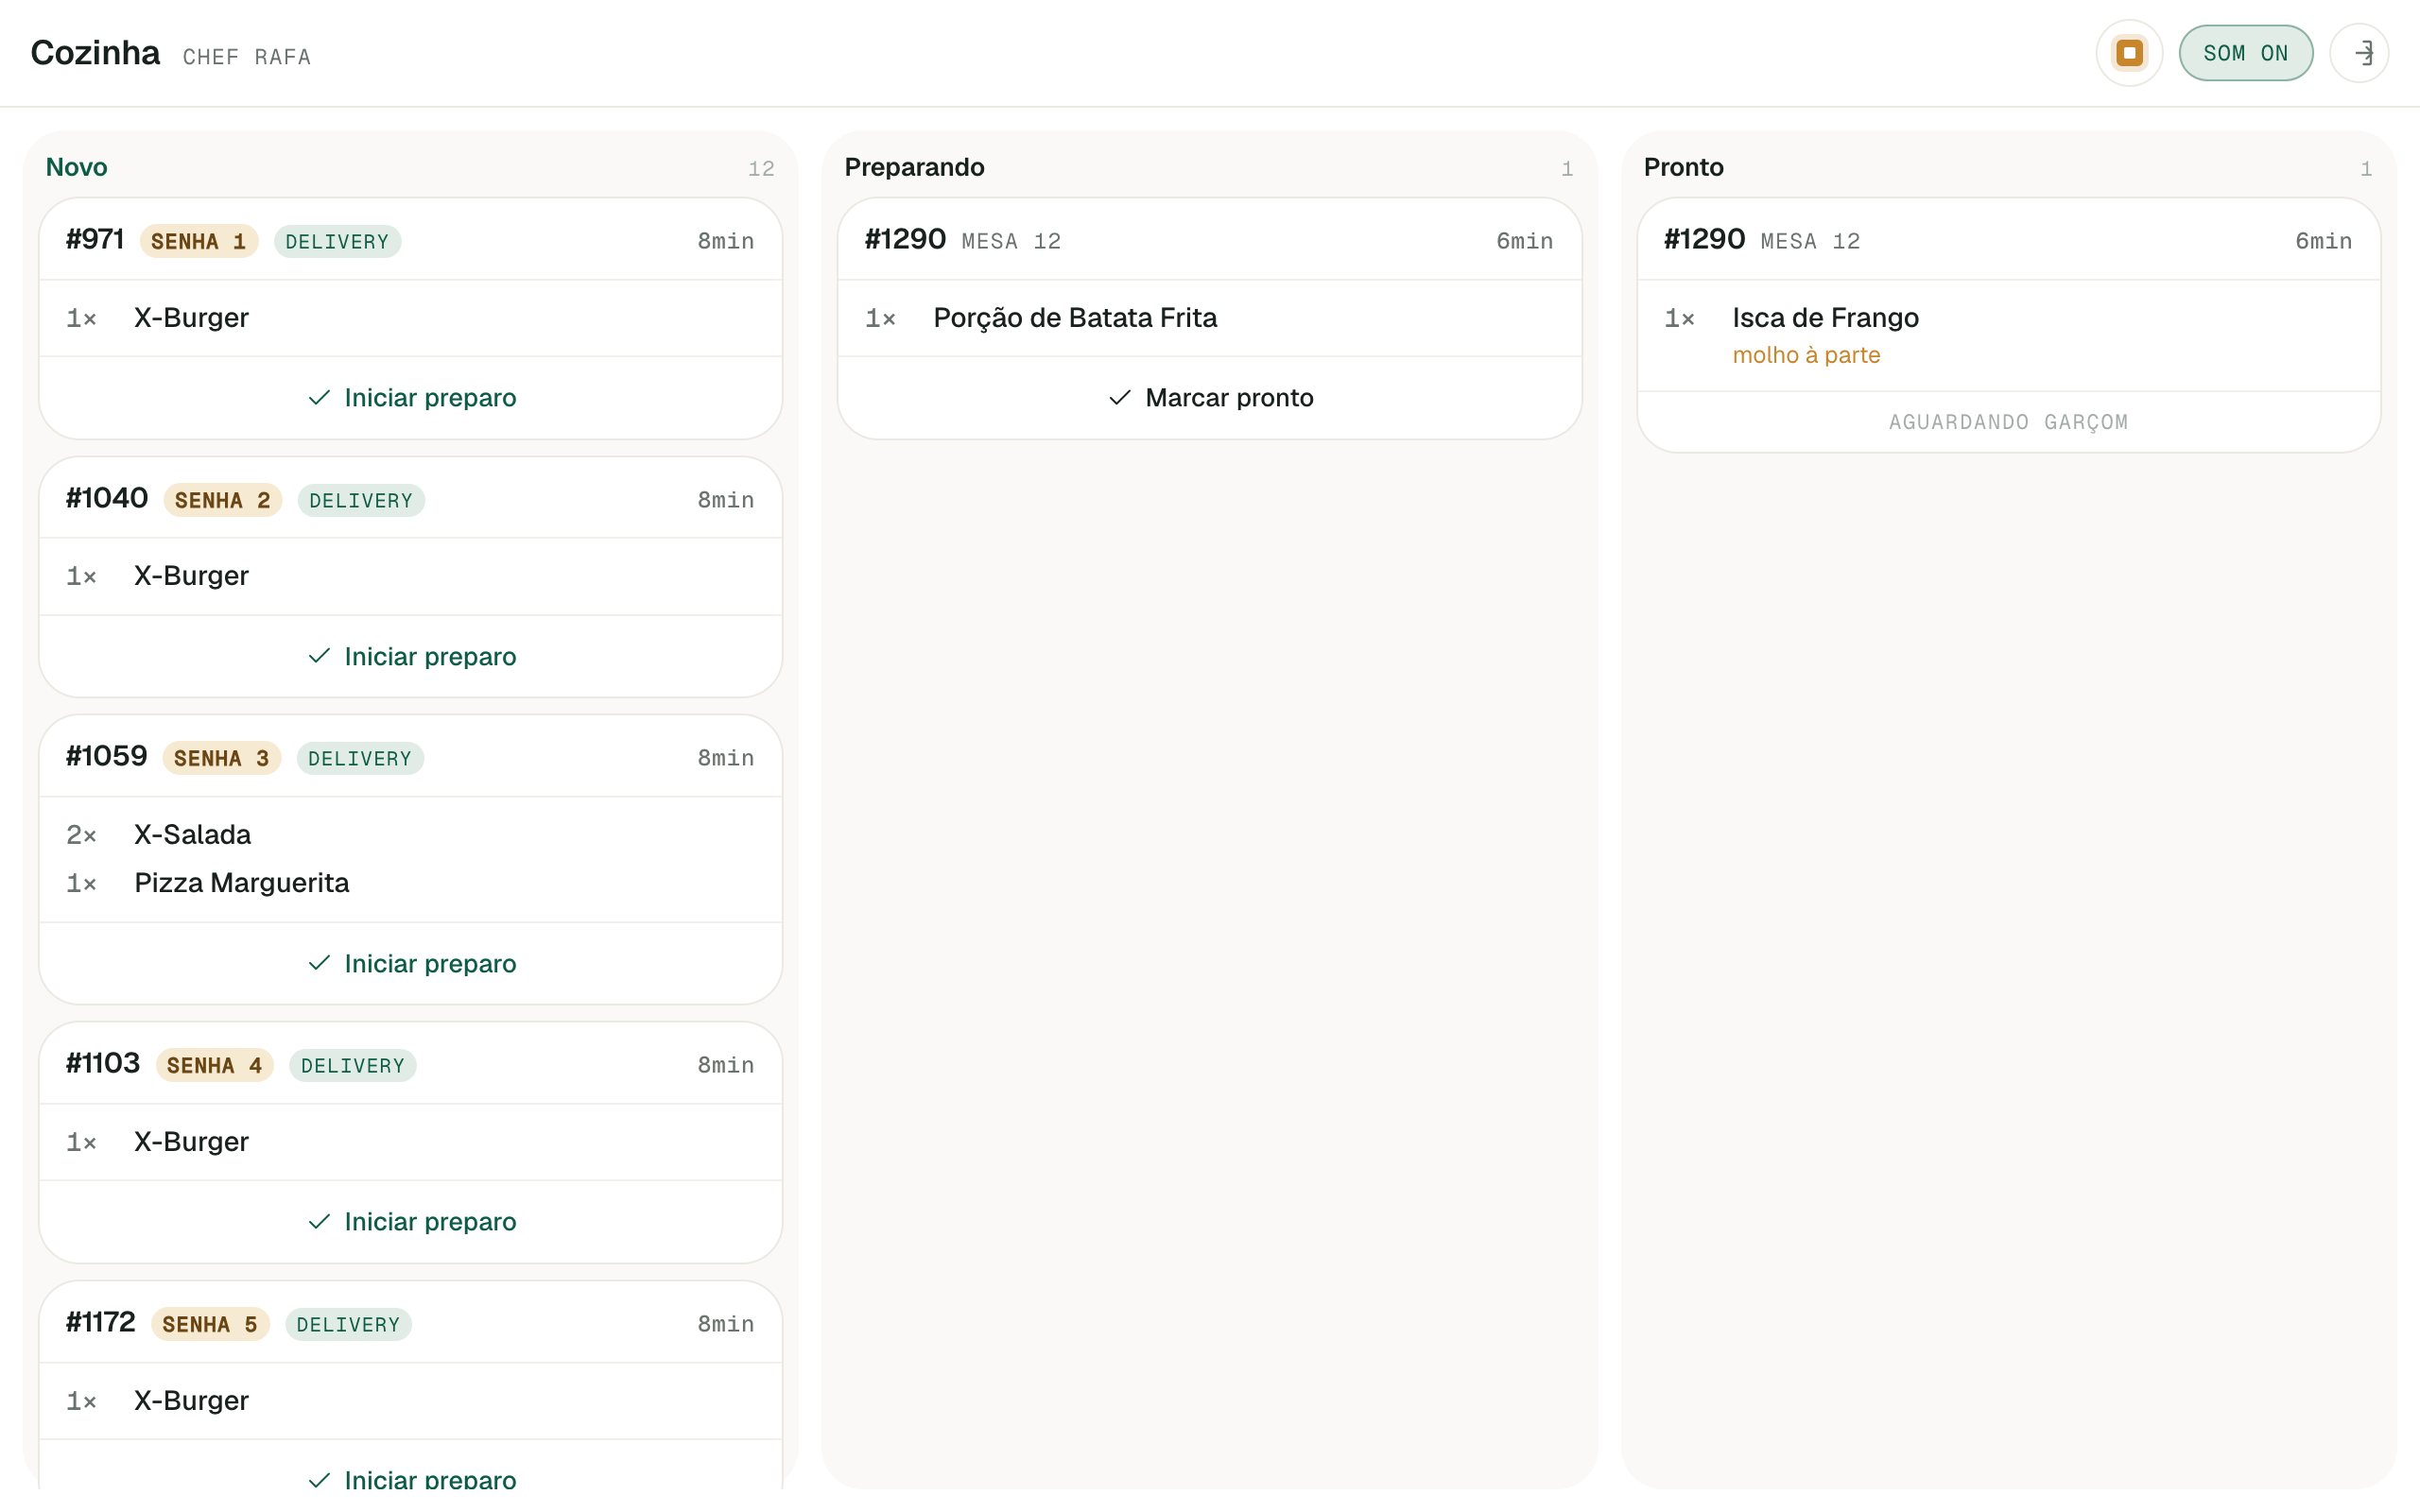Screen dimensions: 2420x1512
Task: Start preparing order #1059
Action: click(411, 963)
